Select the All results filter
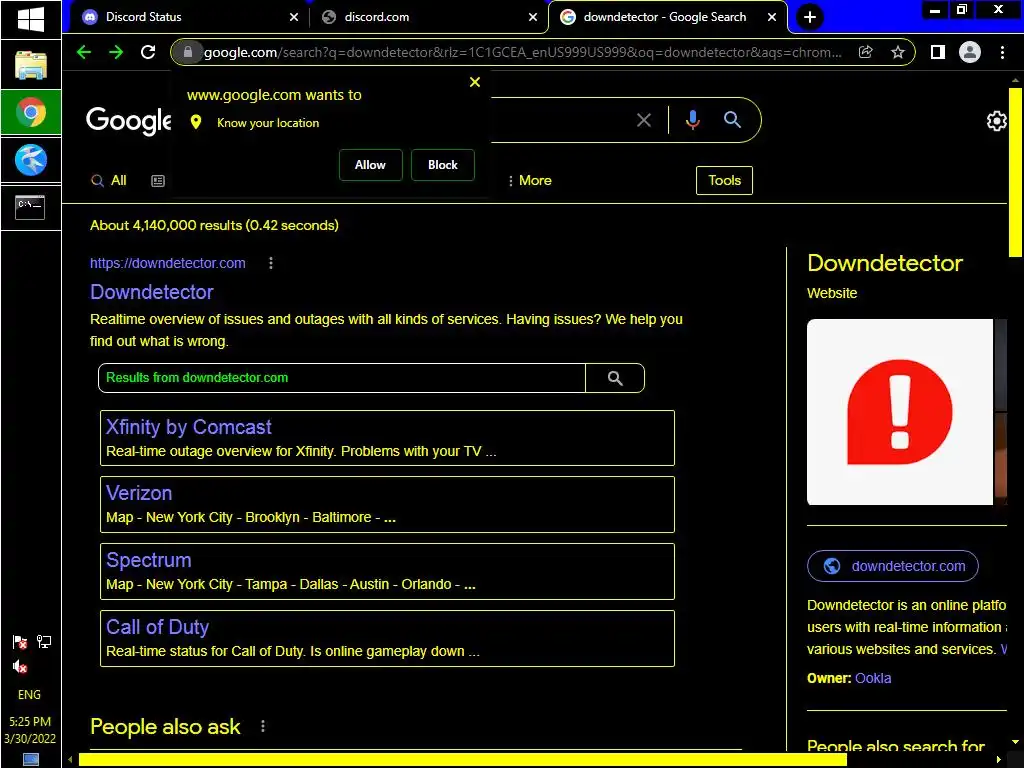 (109, 181)
